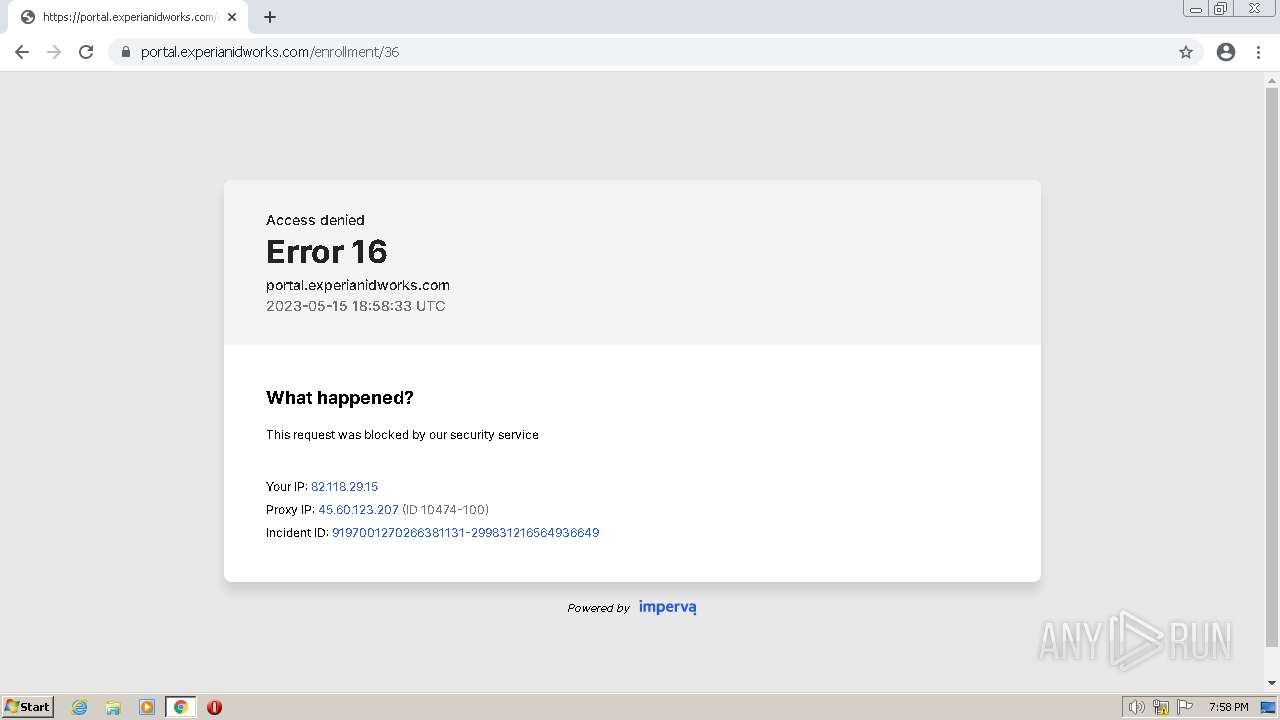Screen dimensions: 1280x720
Task: Click the Show Desktop tray icon
Action: tap(1268, 707)
